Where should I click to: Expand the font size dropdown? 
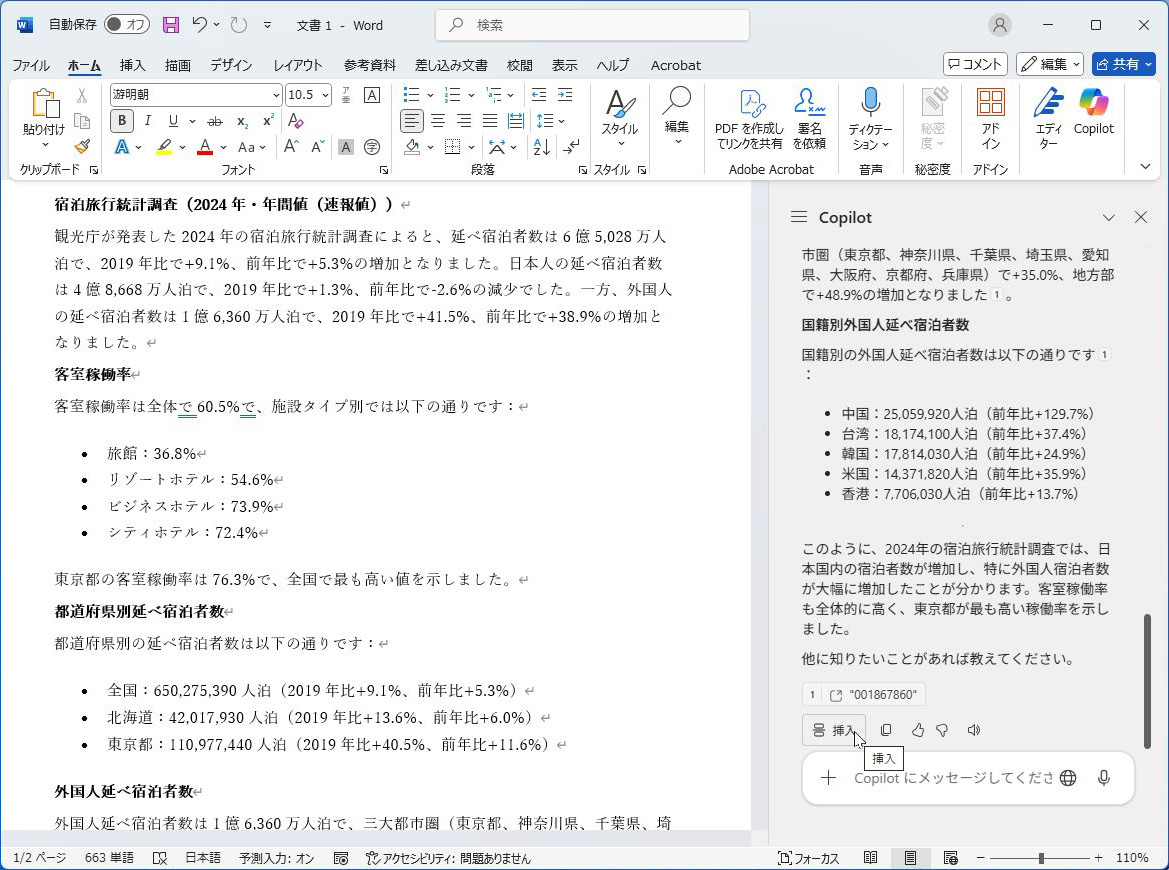coord(324,95)
